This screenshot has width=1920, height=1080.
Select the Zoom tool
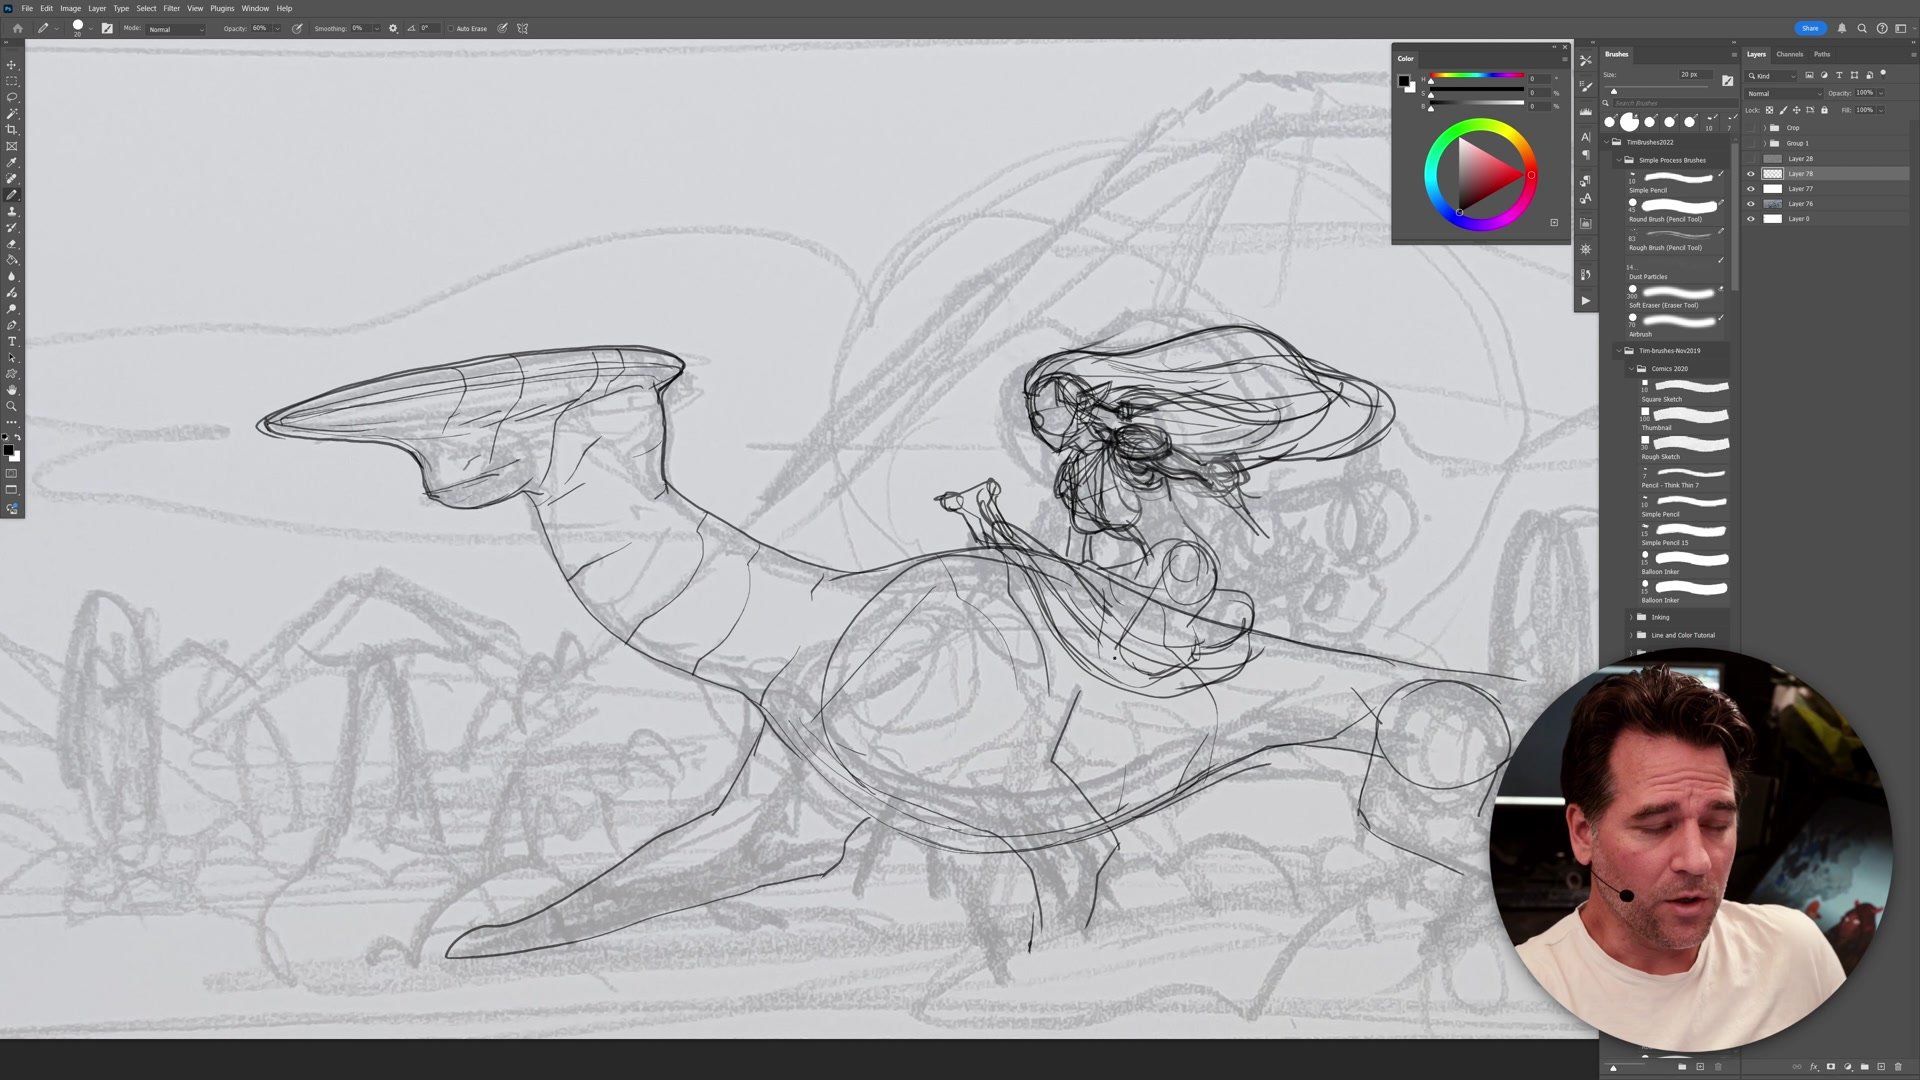tap(12, 406)
